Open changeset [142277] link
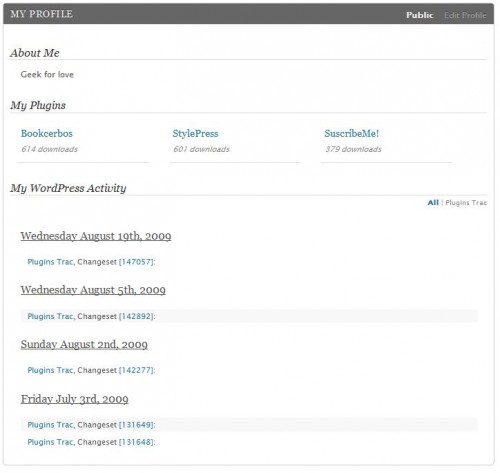 pos(136,370)
